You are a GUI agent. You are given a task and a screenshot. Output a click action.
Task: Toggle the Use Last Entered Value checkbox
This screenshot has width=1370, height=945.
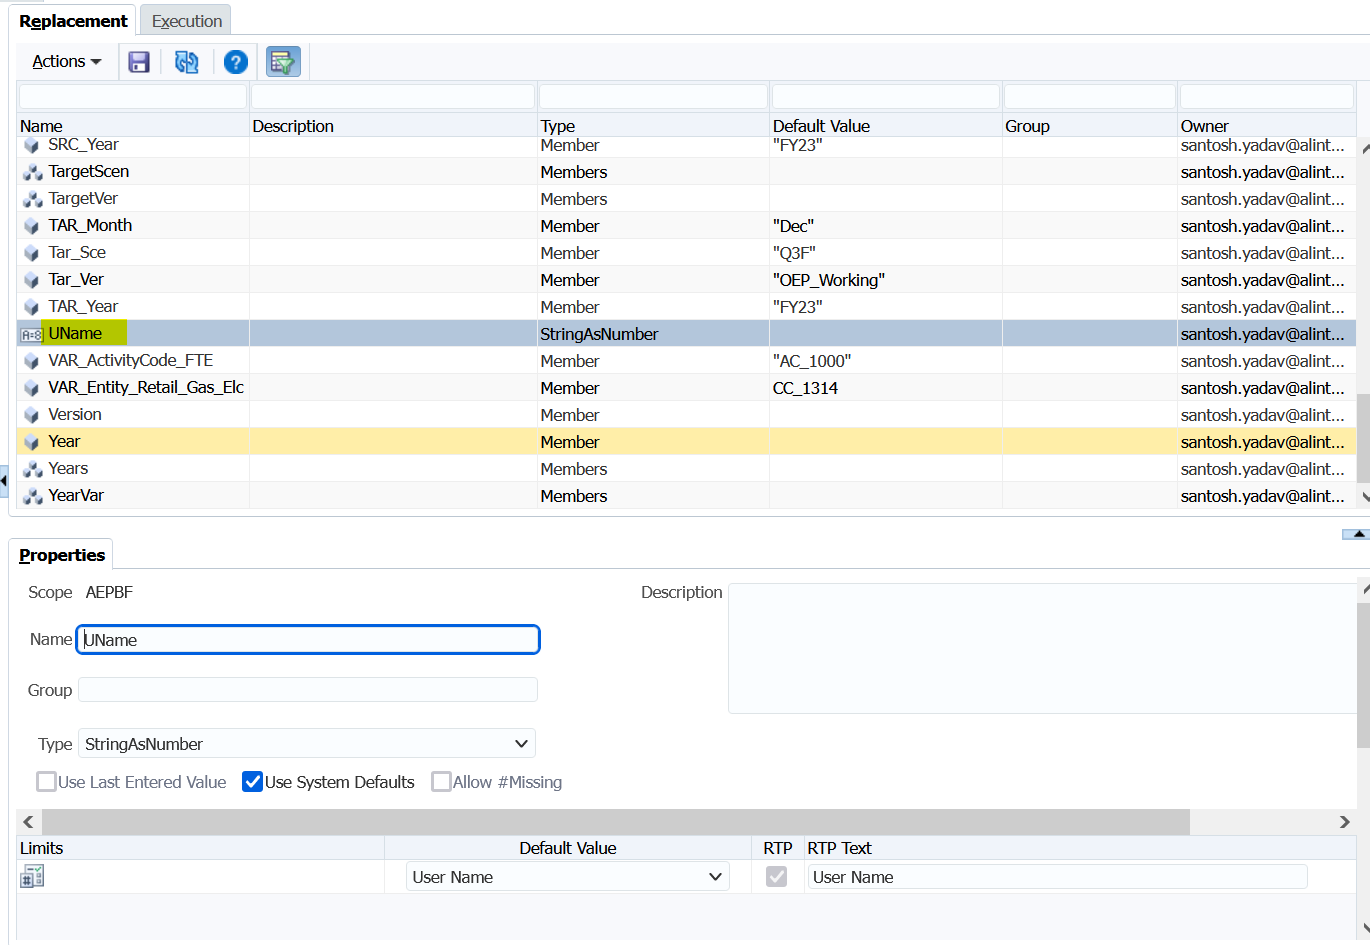pos(46,782)
